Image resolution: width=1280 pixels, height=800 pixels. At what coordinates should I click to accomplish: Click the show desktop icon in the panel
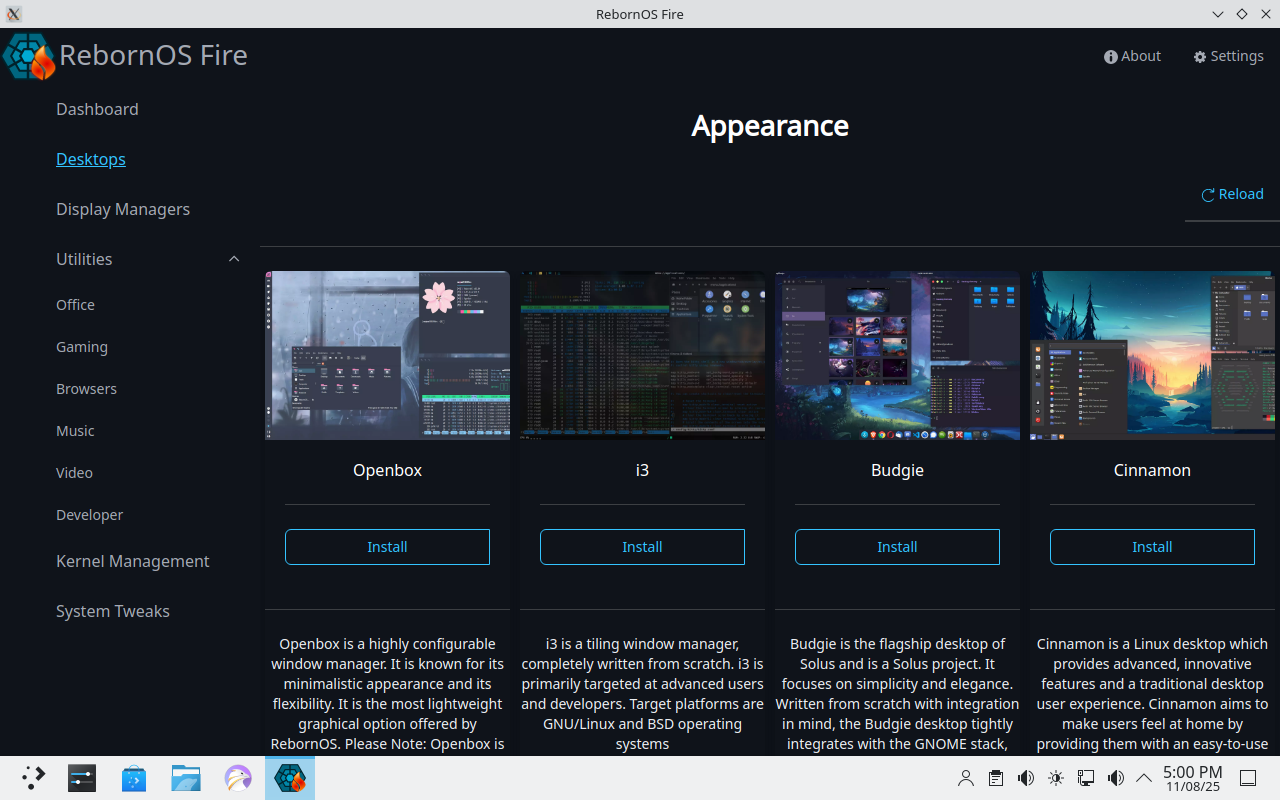(1248, 778)
